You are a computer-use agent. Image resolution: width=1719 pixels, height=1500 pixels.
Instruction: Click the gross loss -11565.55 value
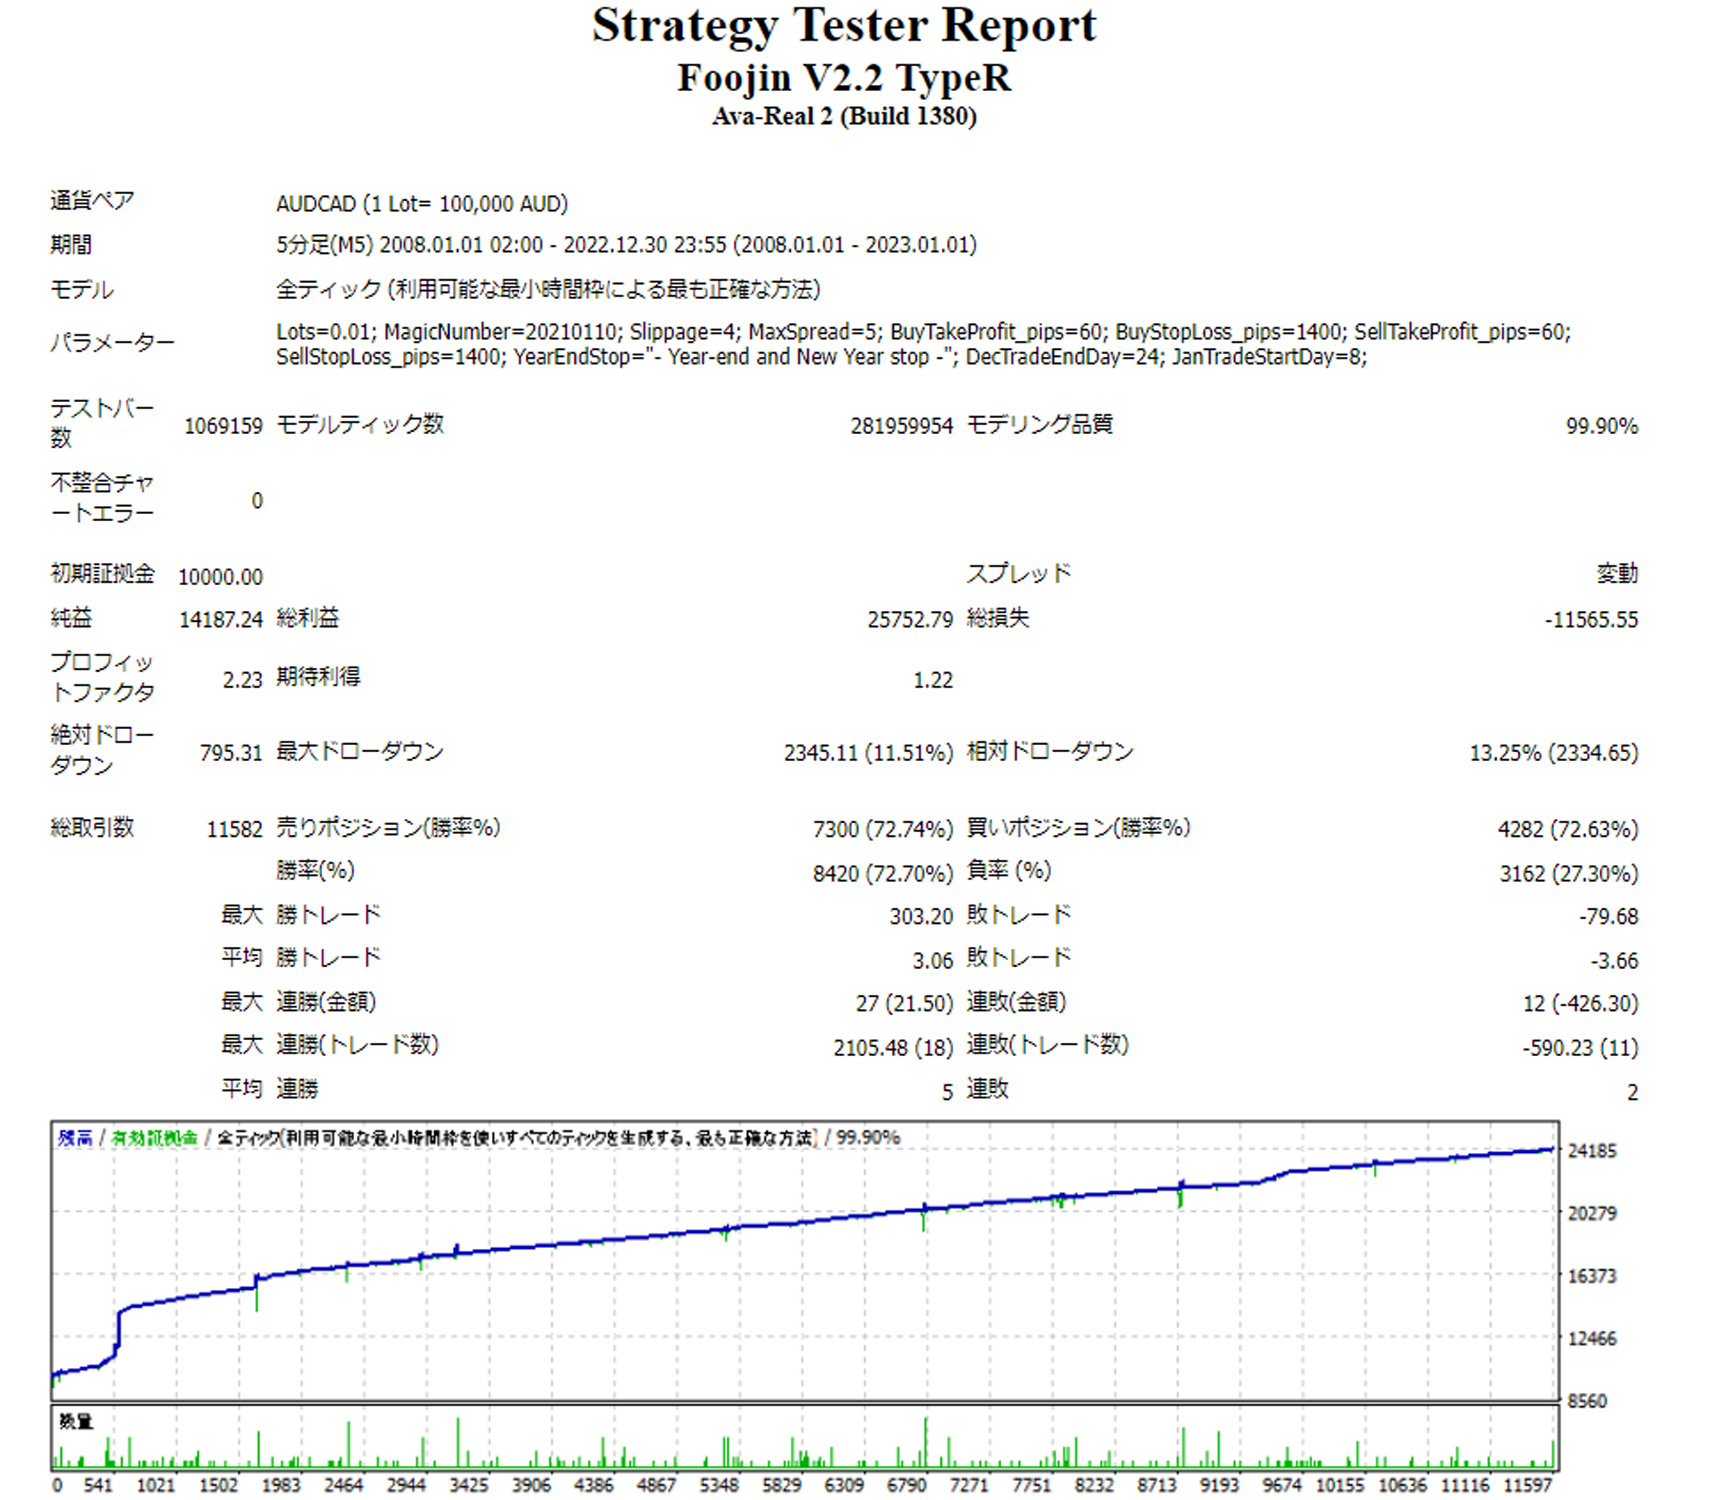click(x=1591, y=620)
